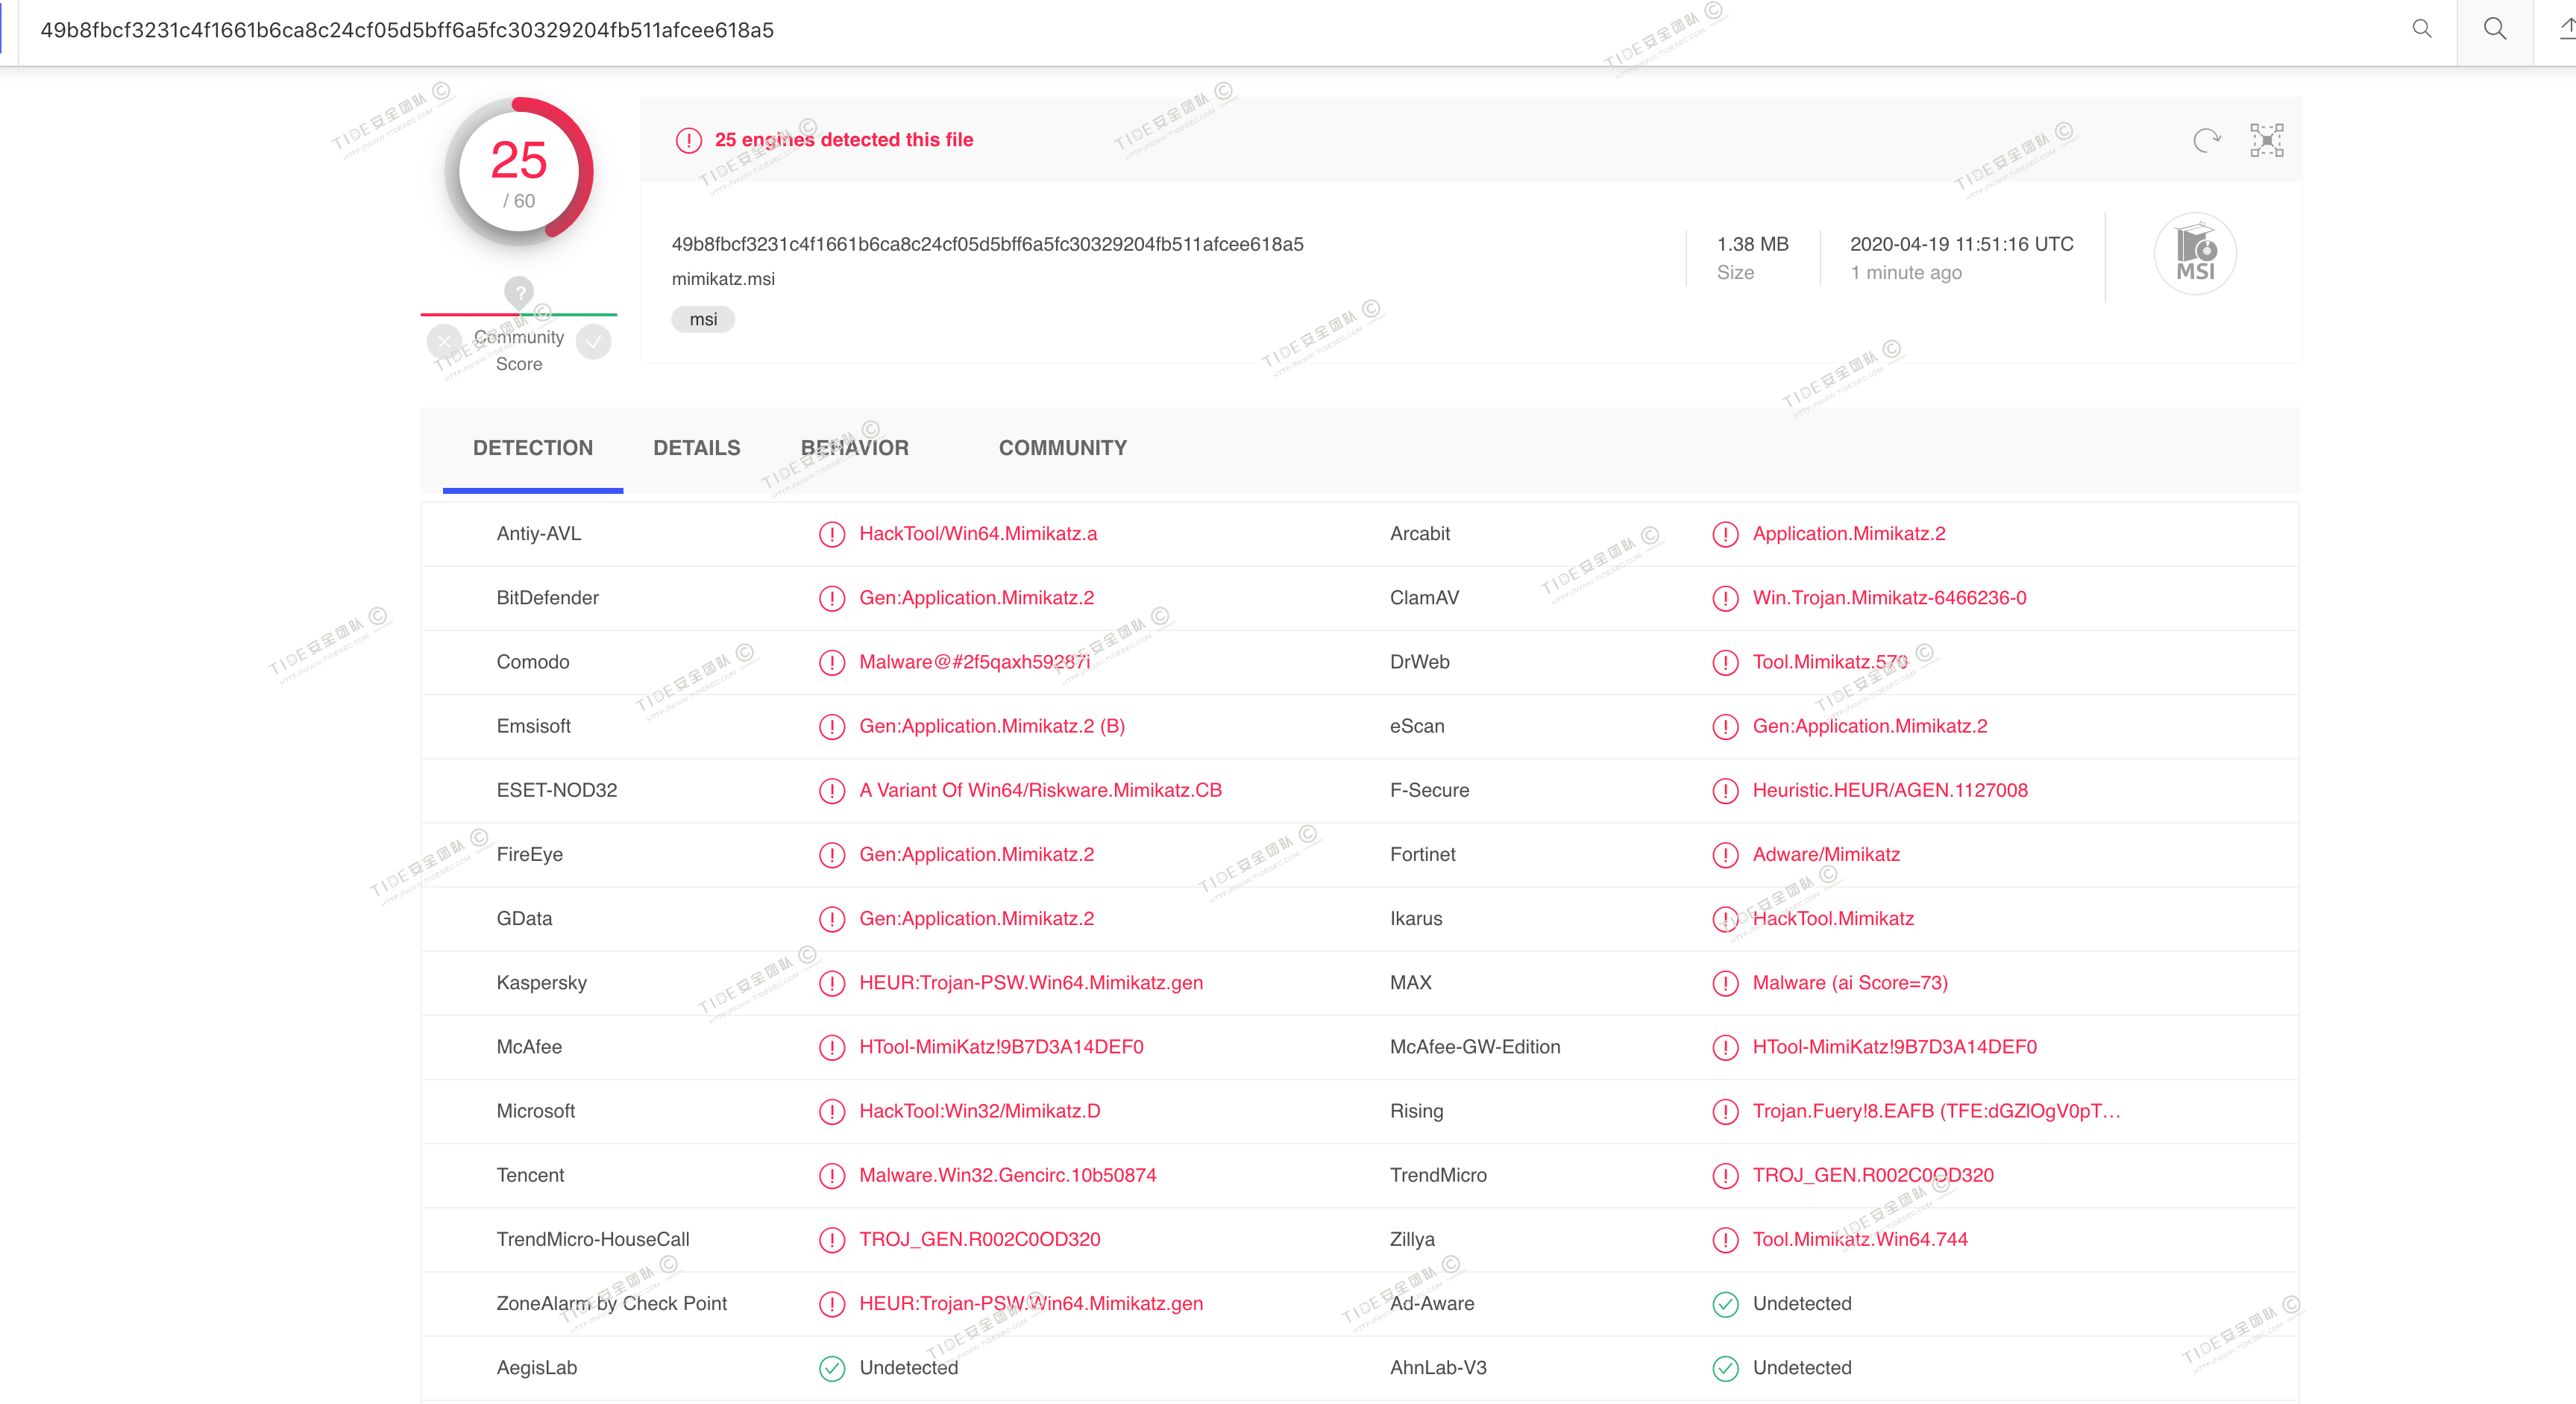Click the truncated Rising Trojan.Fuery detection name
2576x1404 pixels.
pyautogui.click(x=1935, y=1111)
